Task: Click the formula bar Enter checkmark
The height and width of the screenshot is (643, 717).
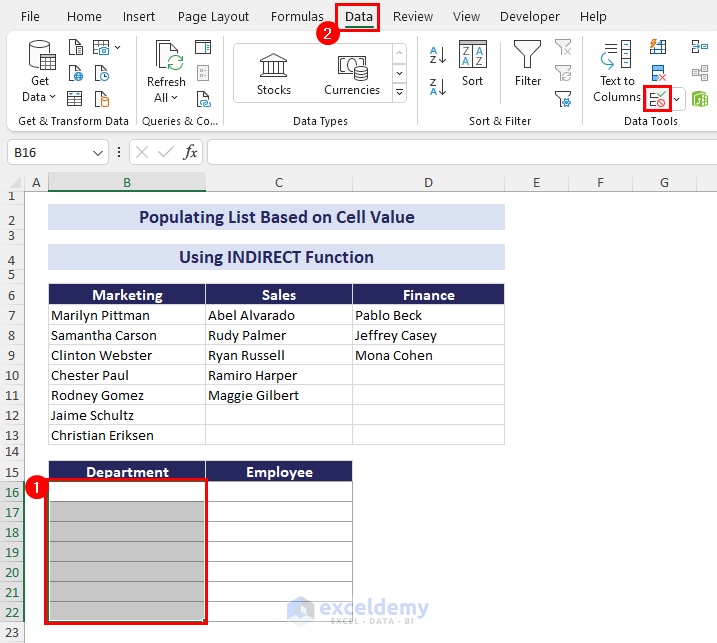Action: pyautogui.click(x=166, y=152)
